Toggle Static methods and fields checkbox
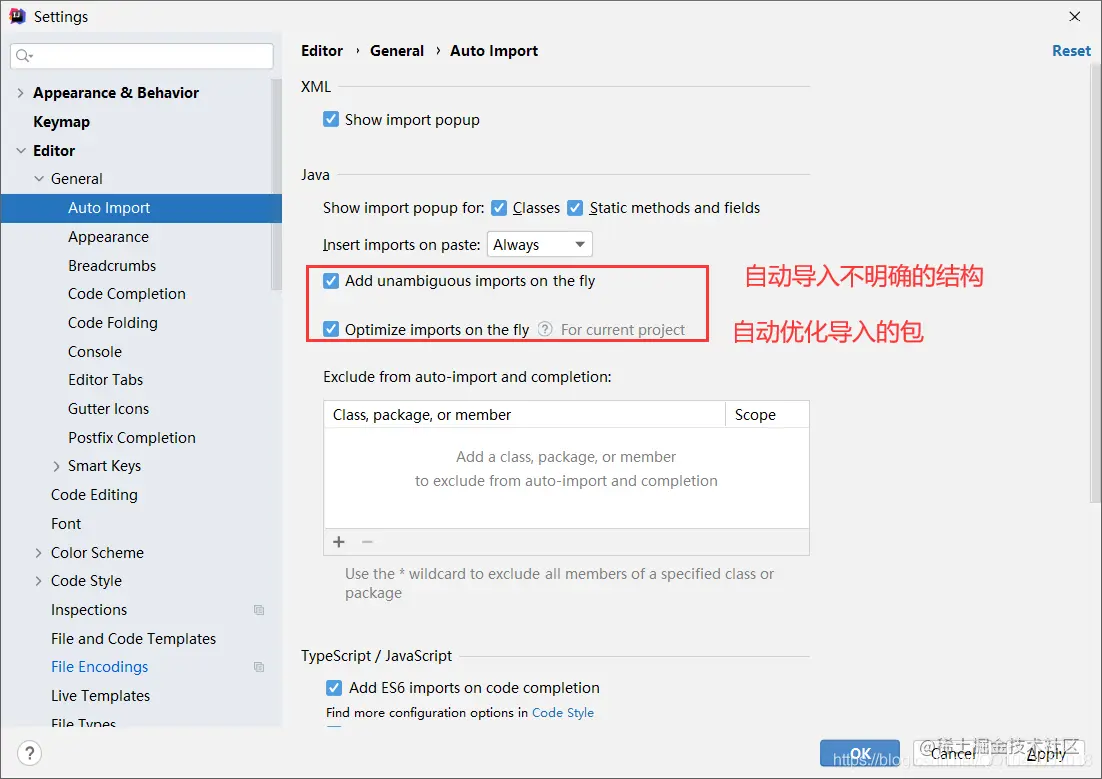 click(575, 208)
